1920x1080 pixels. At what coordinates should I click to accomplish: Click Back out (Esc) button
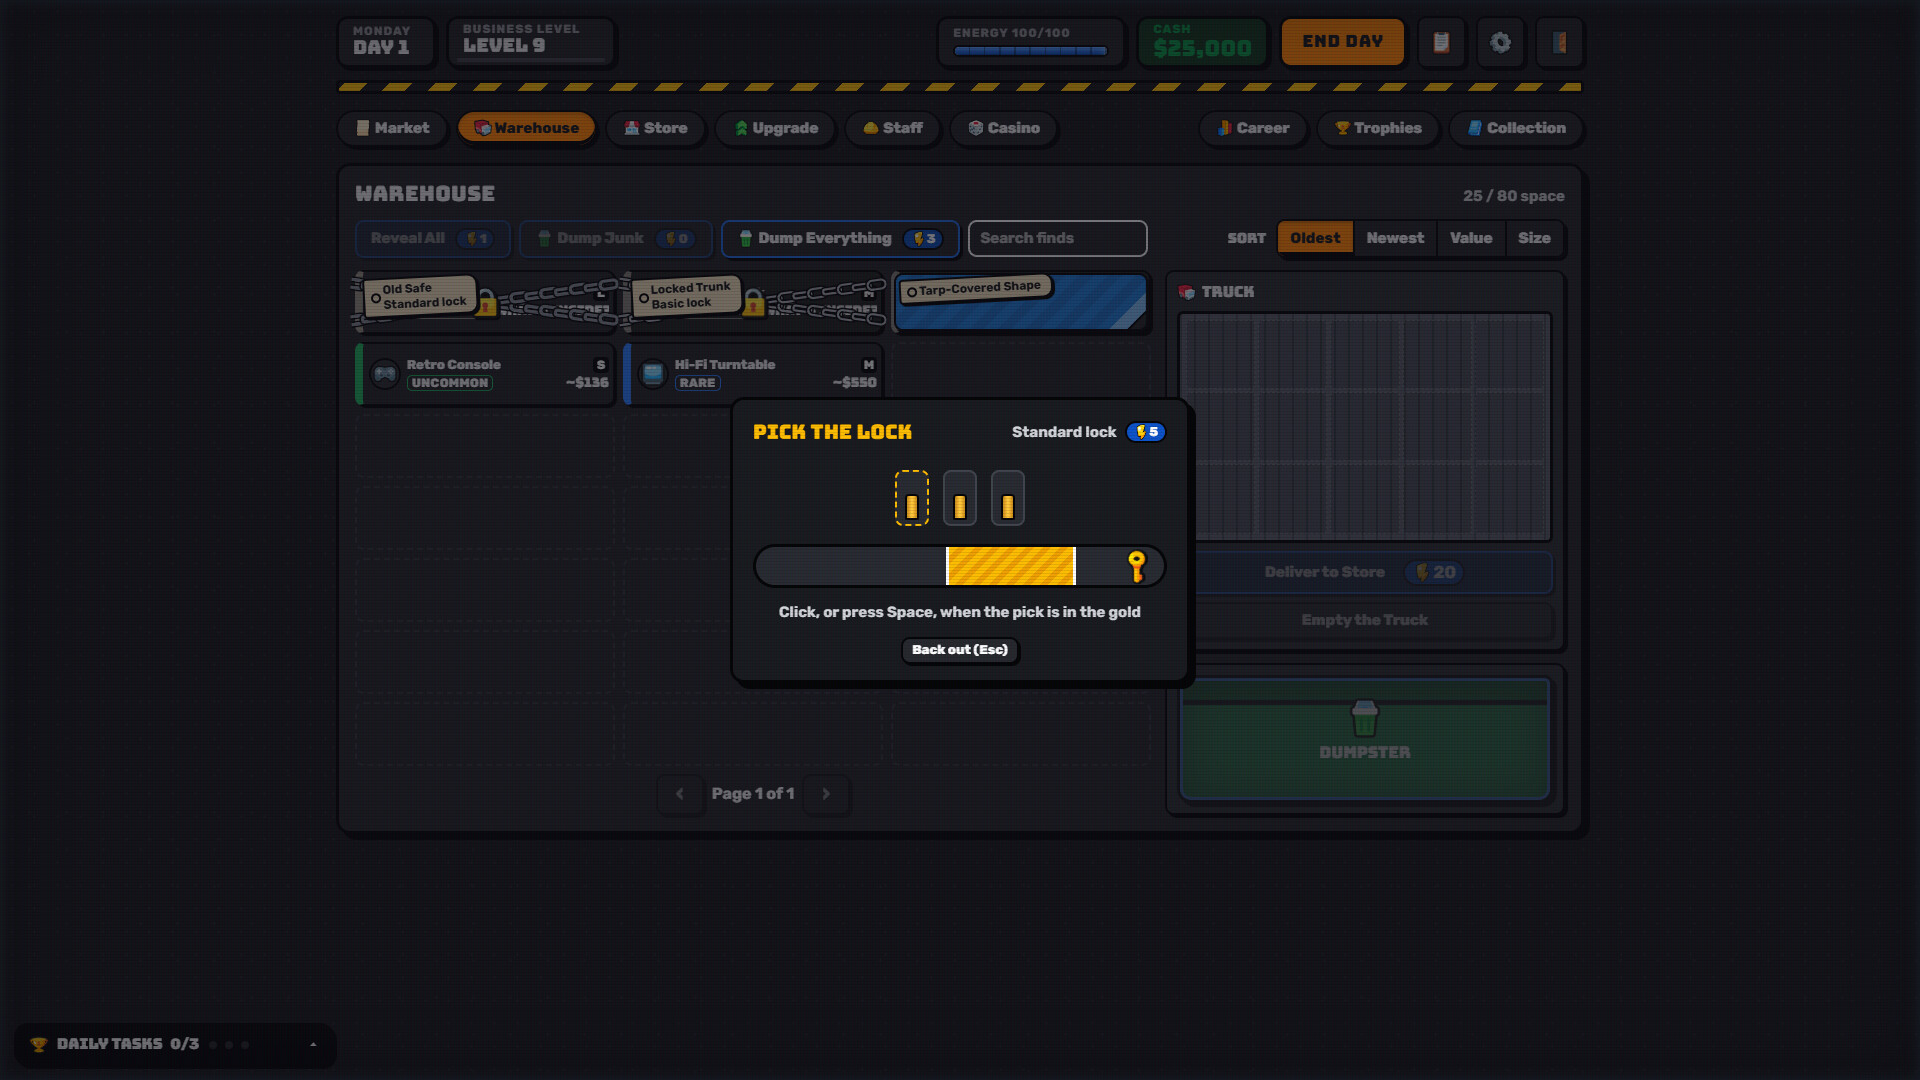[x=960, y=650]
